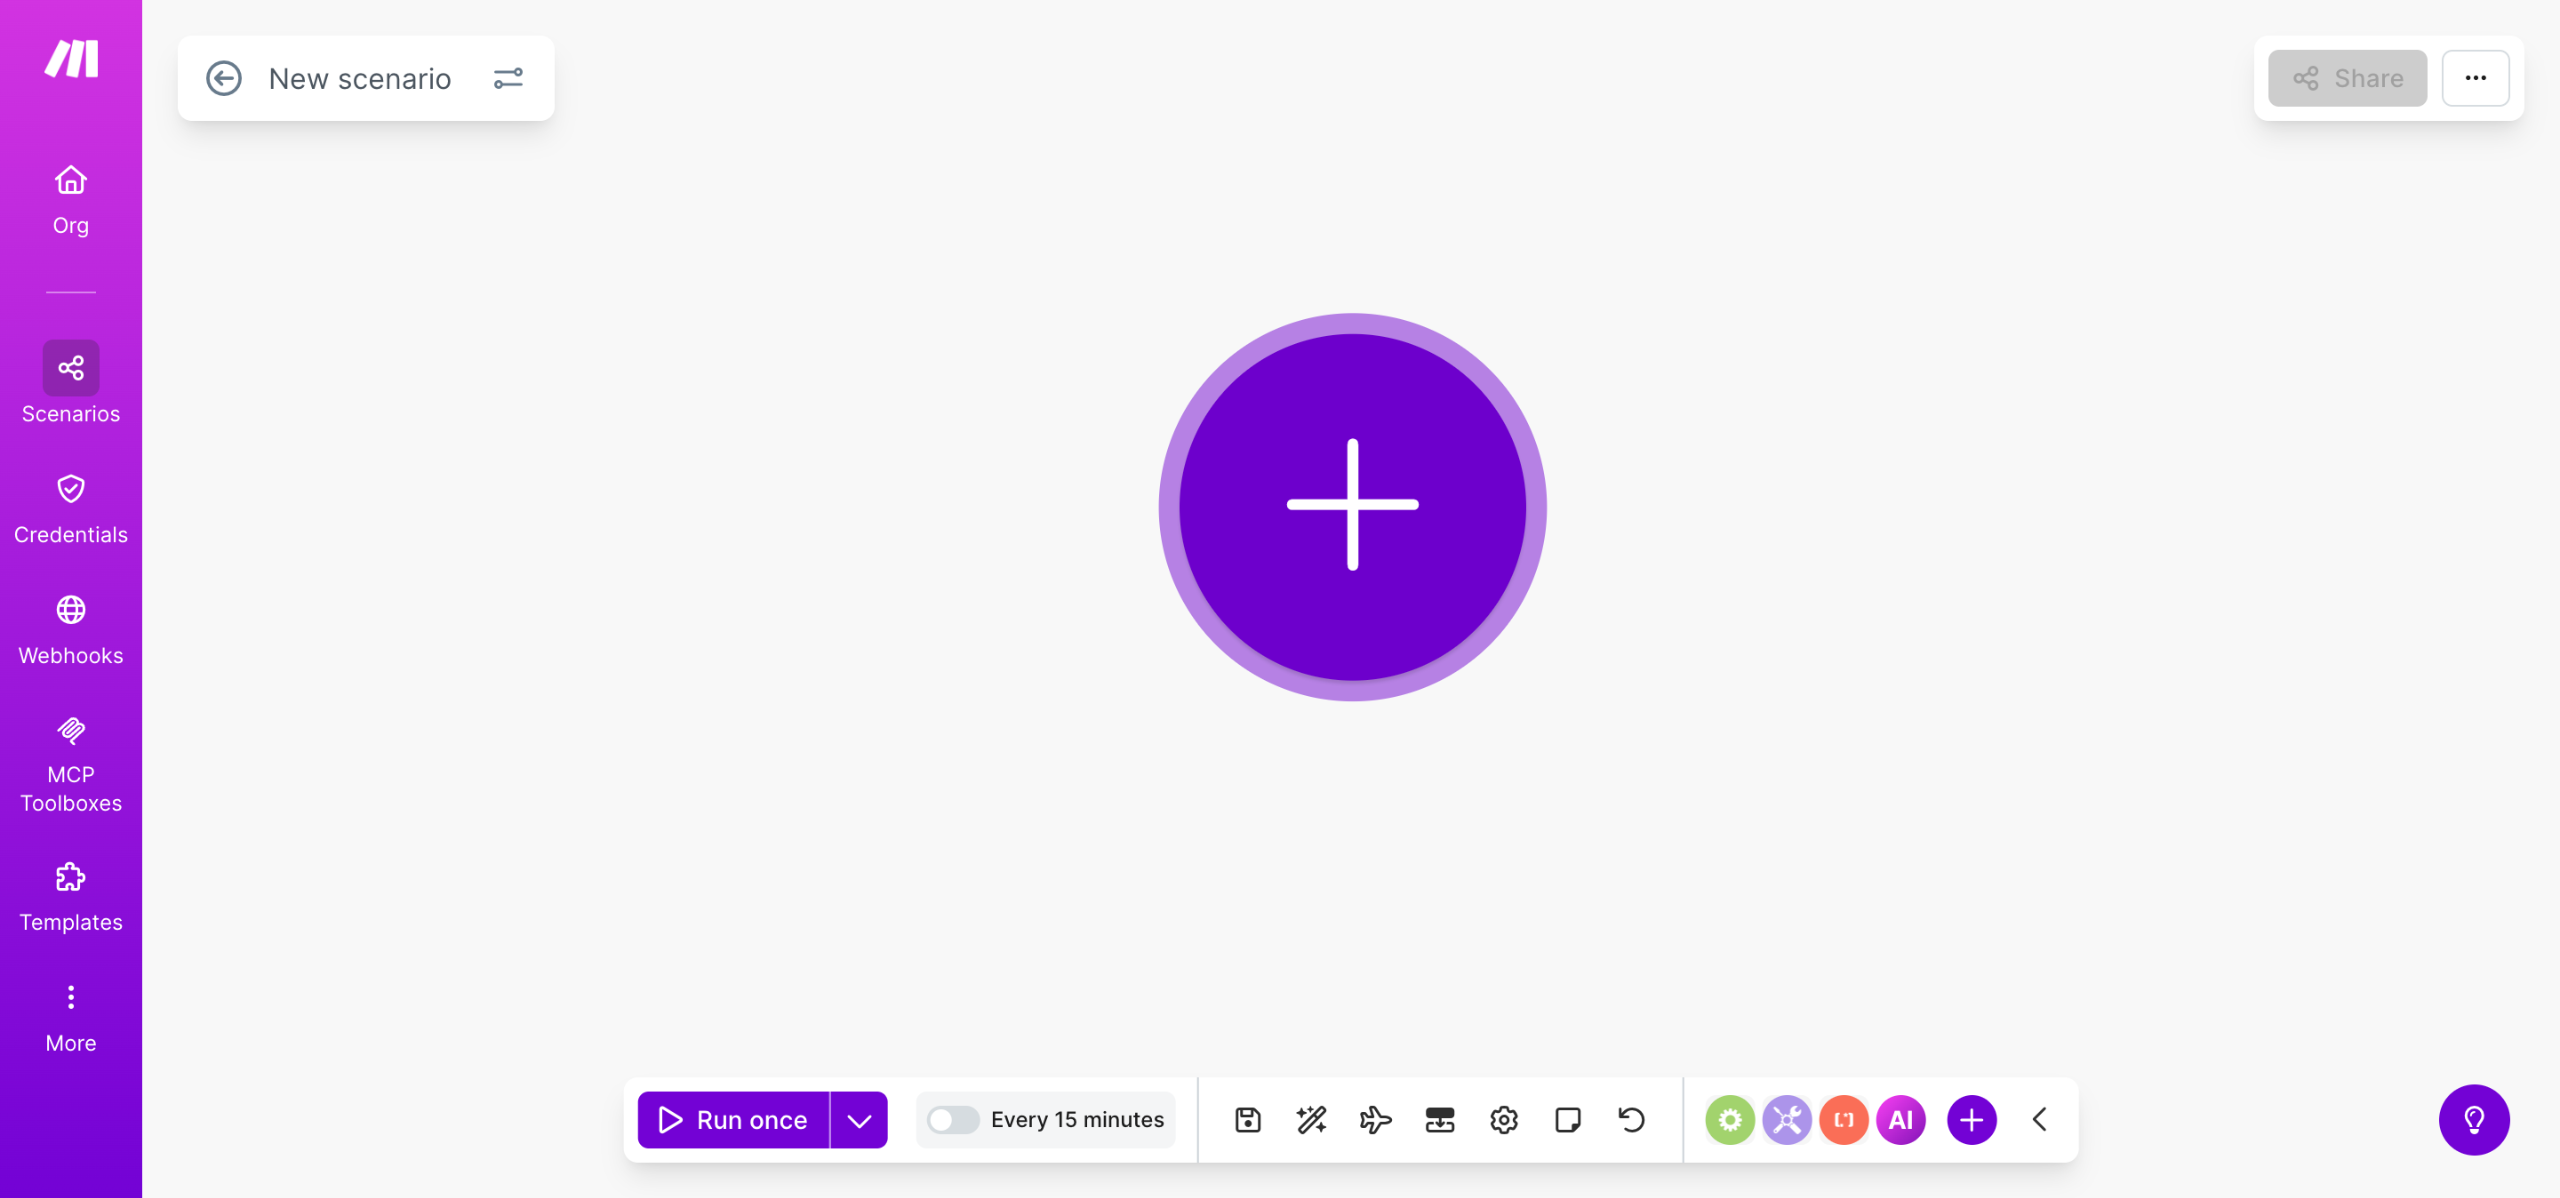This screenshot has height=1198, width=2560.
Task: Click the back arrow next to New scenario
Action: [x=224, y=78]
